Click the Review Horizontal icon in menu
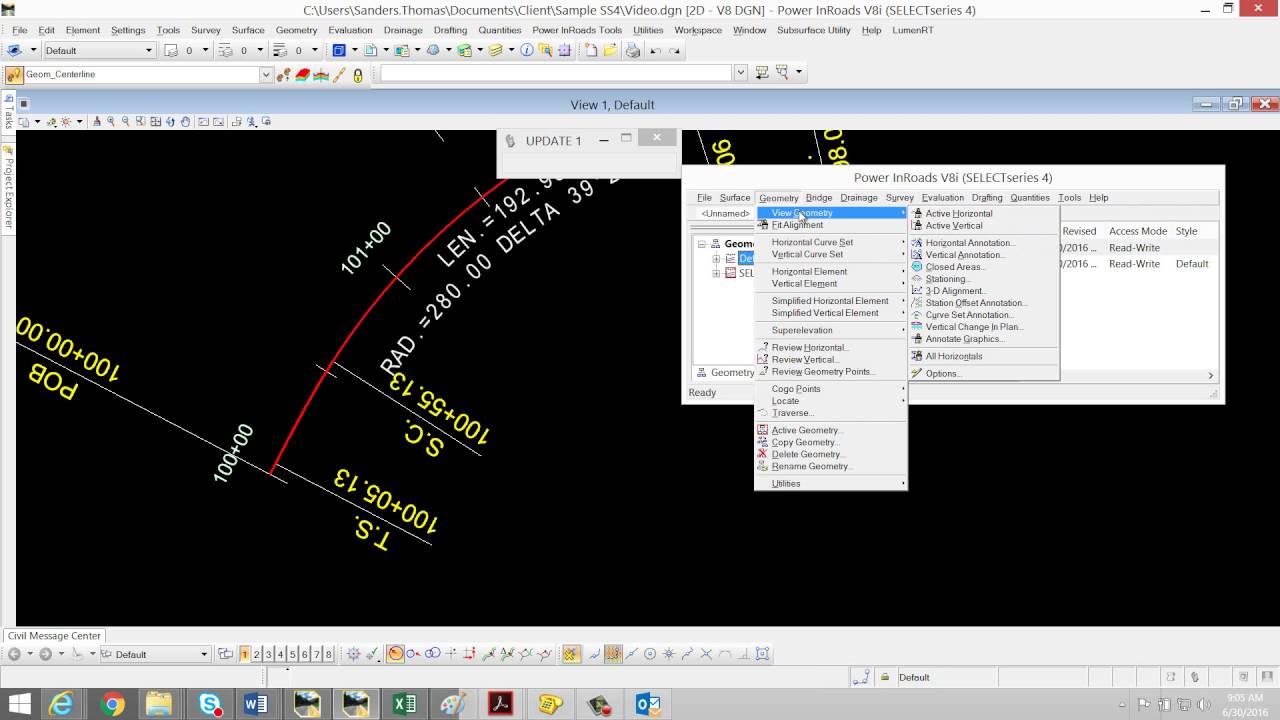The image size is (1280, 720). (763, 348)
